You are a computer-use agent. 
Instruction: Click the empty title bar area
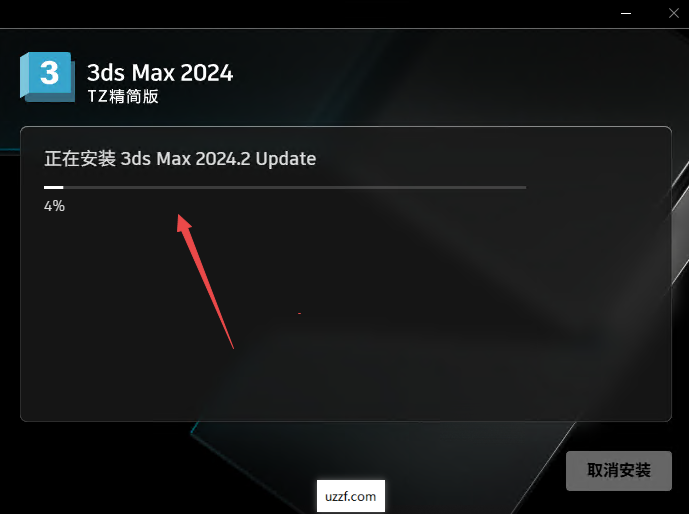tap(308, 14)
